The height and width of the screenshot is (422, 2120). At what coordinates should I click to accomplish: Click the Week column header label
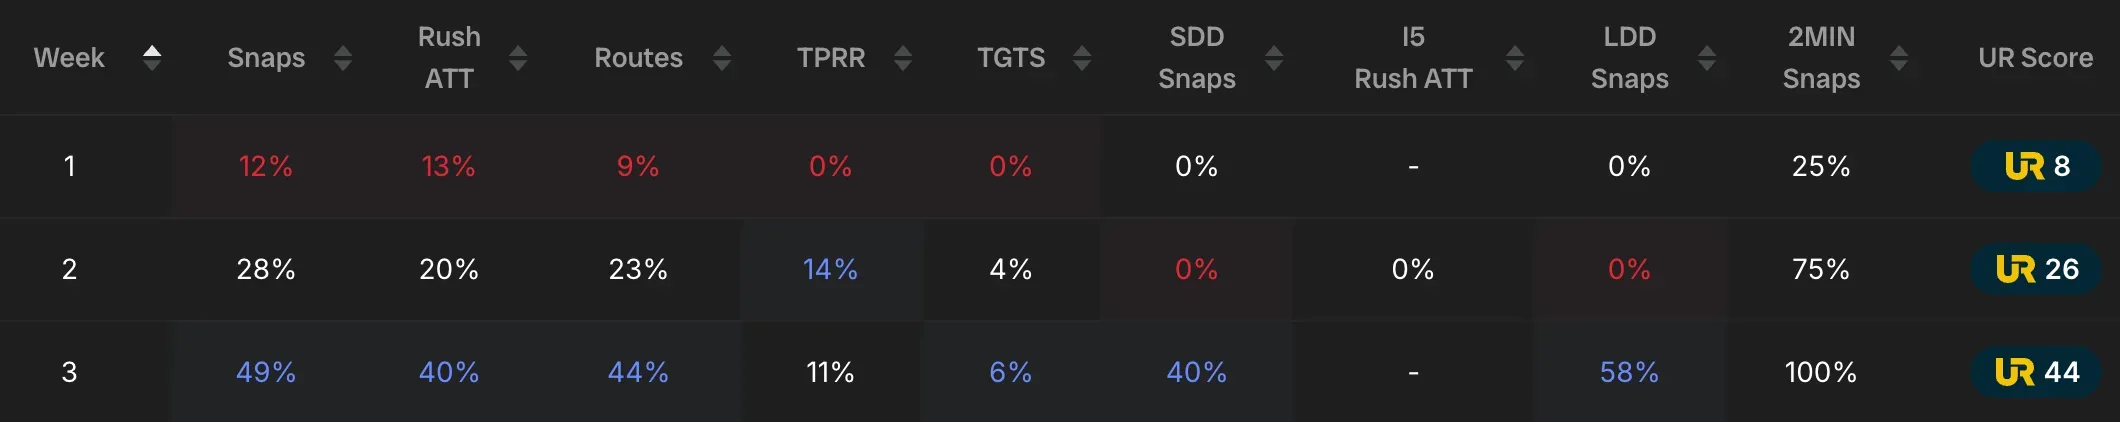coord(69,58)
